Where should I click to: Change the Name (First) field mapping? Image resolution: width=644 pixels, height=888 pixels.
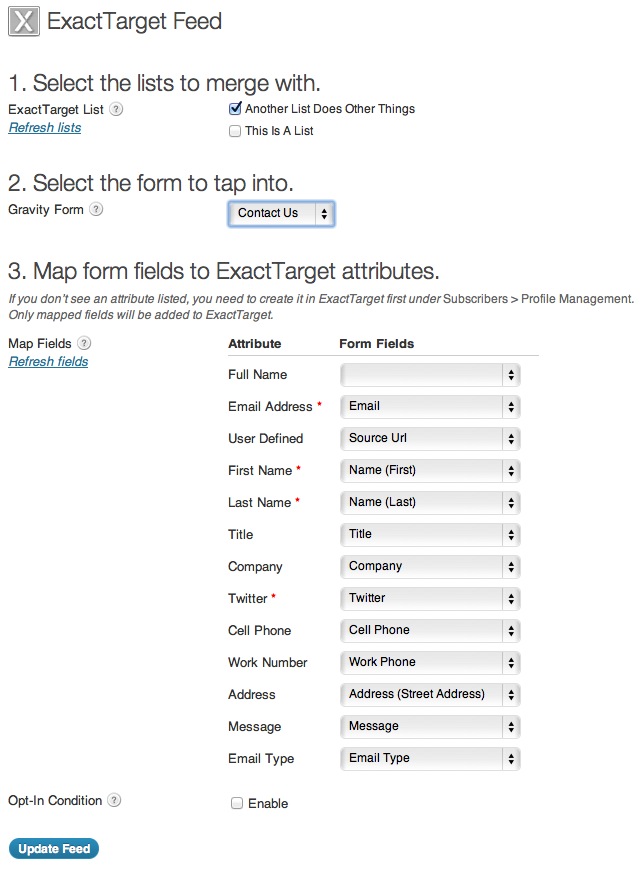click(x=430, y=471)
